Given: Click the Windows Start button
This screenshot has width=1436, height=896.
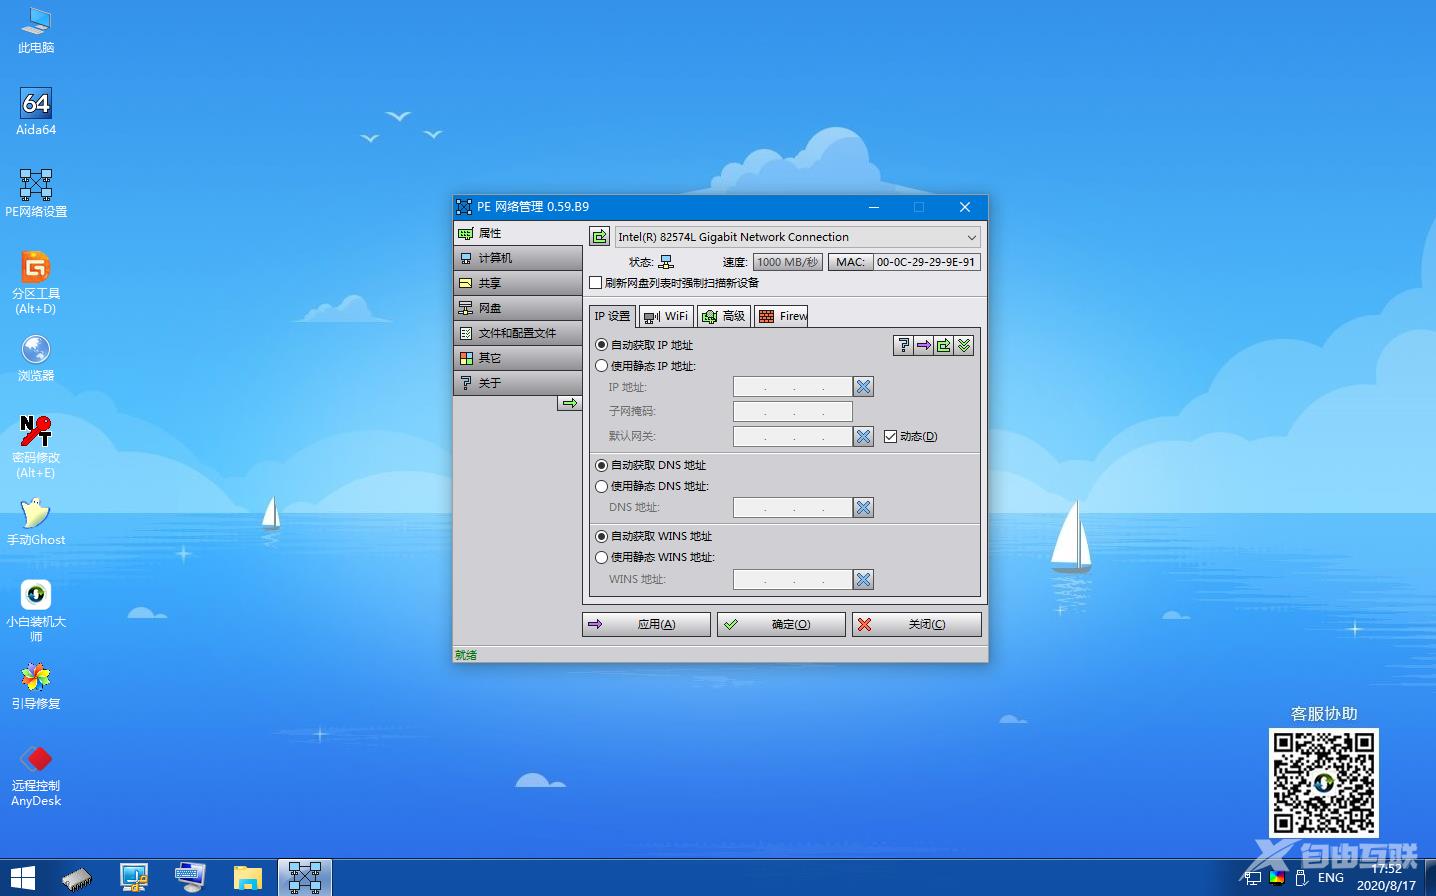Looking at the screenshot, I should point(22,878).
